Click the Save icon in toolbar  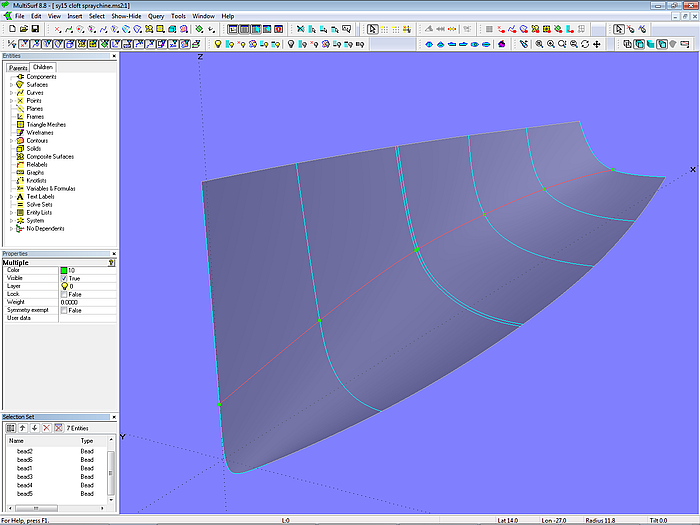36,30
